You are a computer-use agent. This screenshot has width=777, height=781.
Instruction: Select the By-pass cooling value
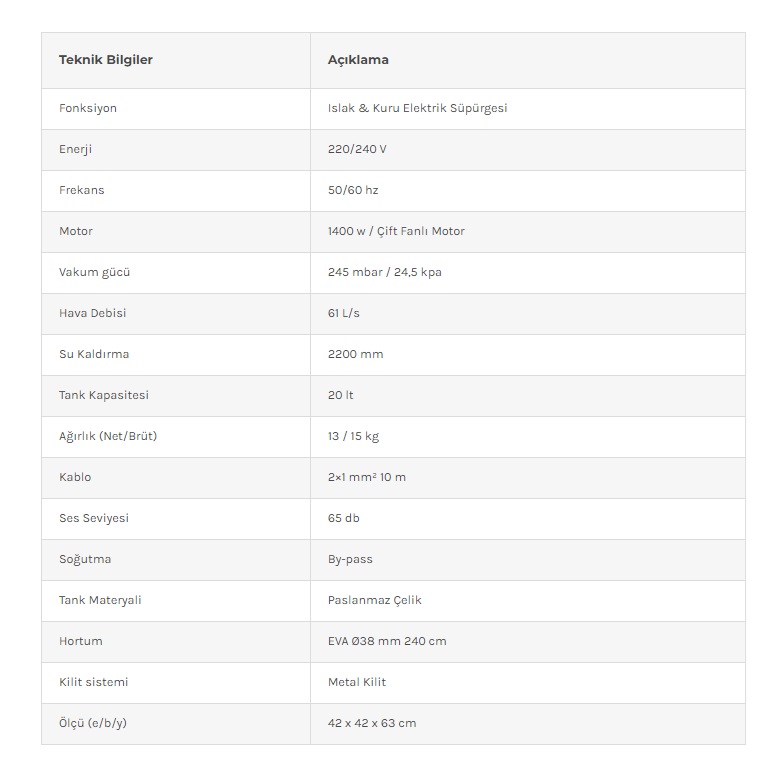tap(350, 559)
